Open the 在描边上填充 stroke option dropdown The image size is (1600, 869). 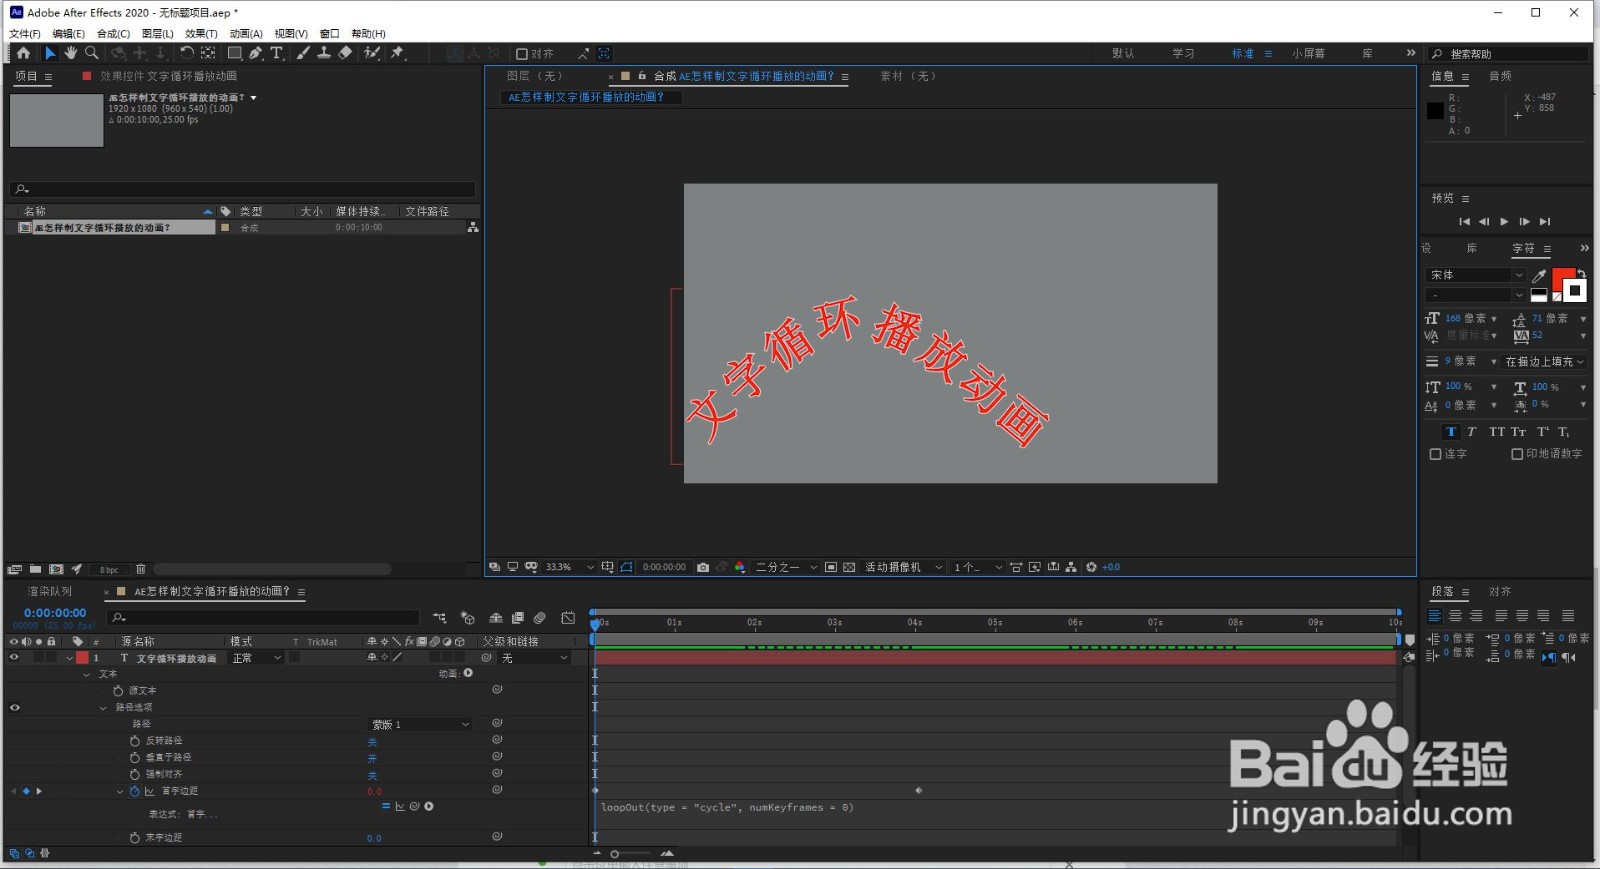tap(1544, 362)
